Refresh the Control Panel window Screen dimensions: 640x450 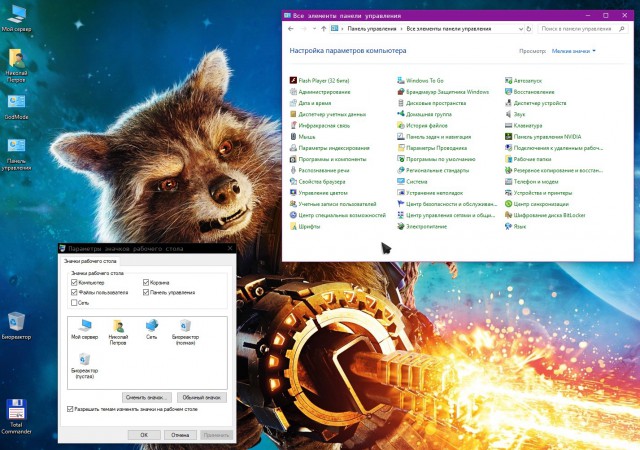tap(529, 29)
